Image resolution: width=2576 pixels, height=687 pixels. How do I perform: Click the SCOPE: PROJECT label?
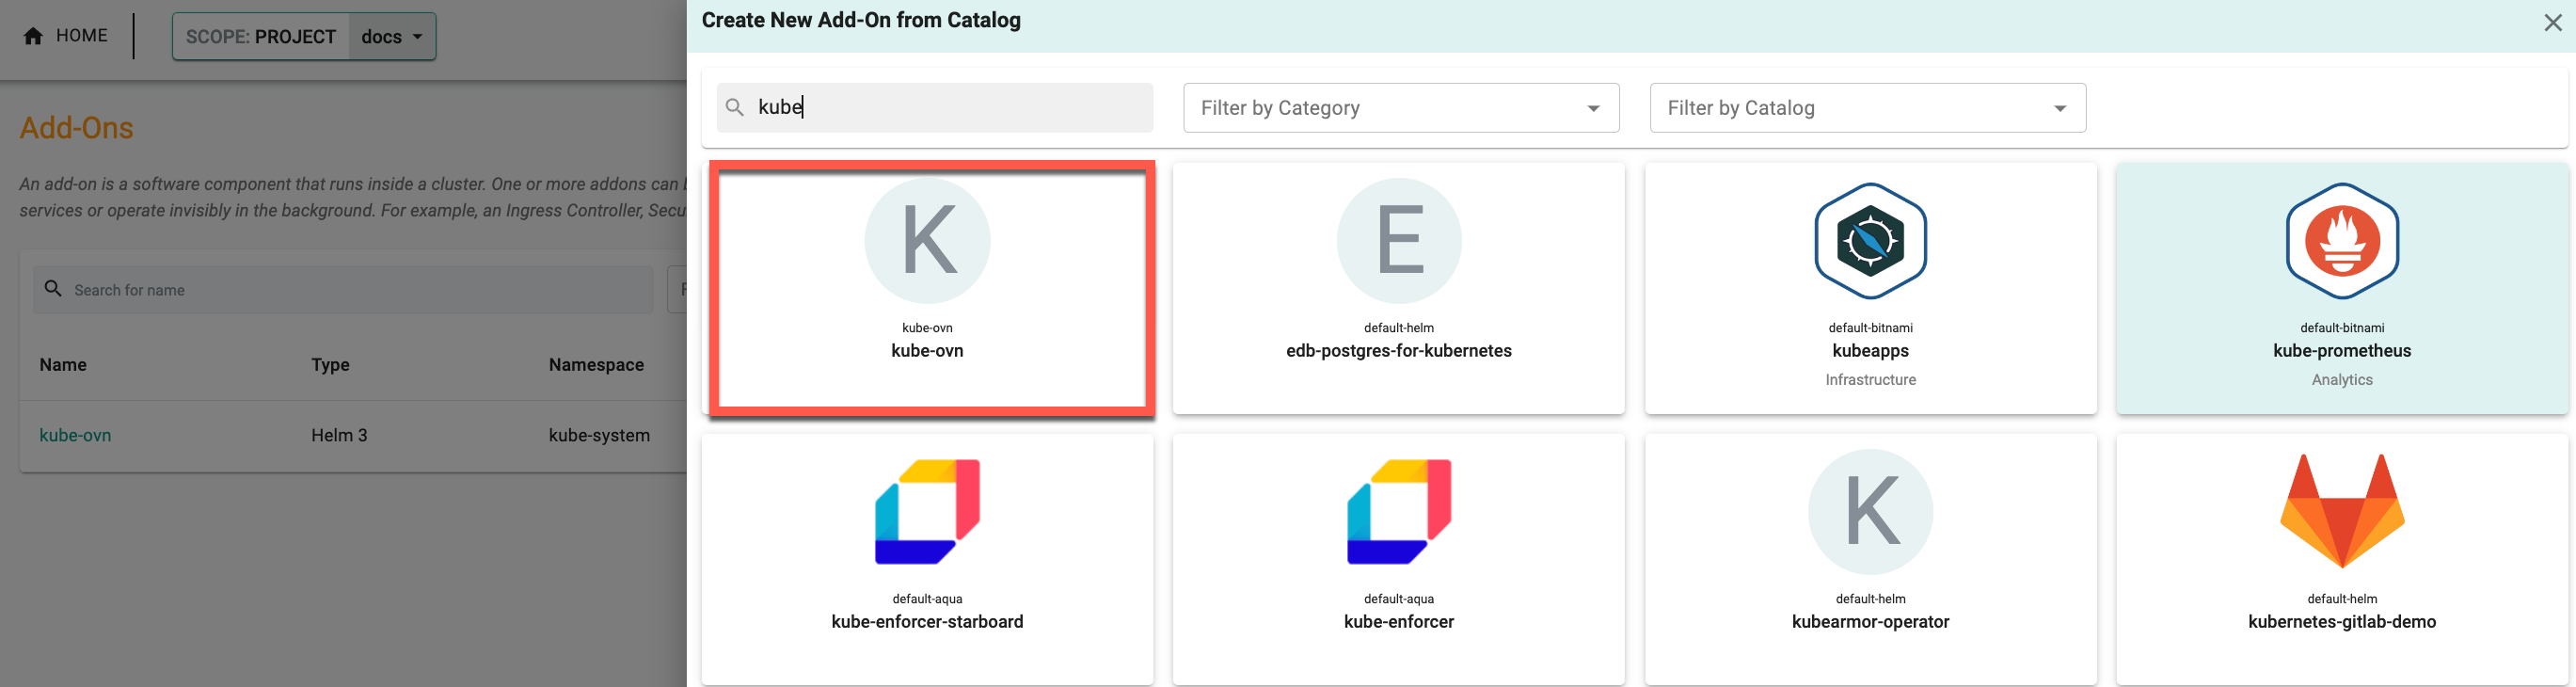click(x=261, y=37)
